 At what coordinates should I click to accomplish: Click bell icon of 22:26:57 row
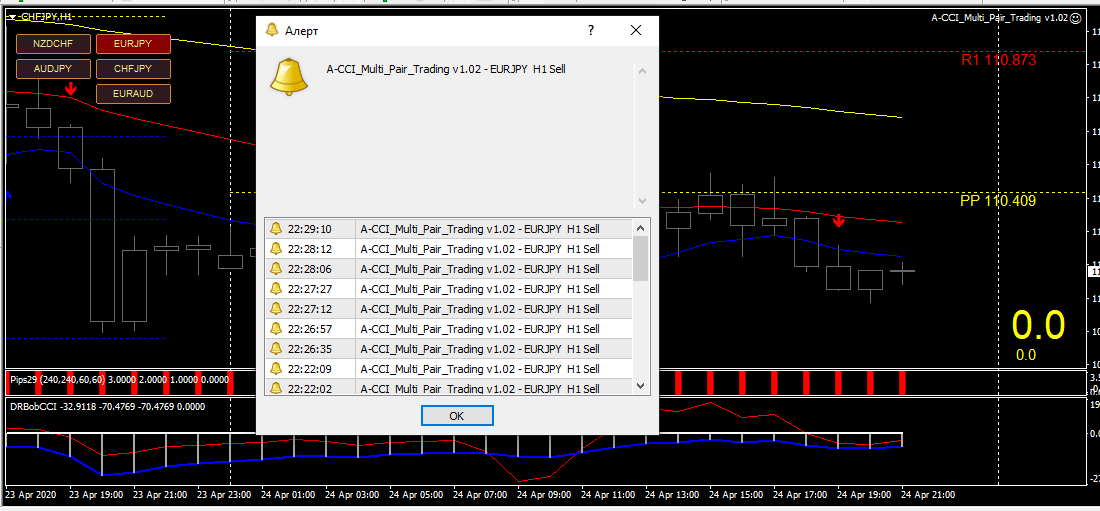click(x=276, y=328)
